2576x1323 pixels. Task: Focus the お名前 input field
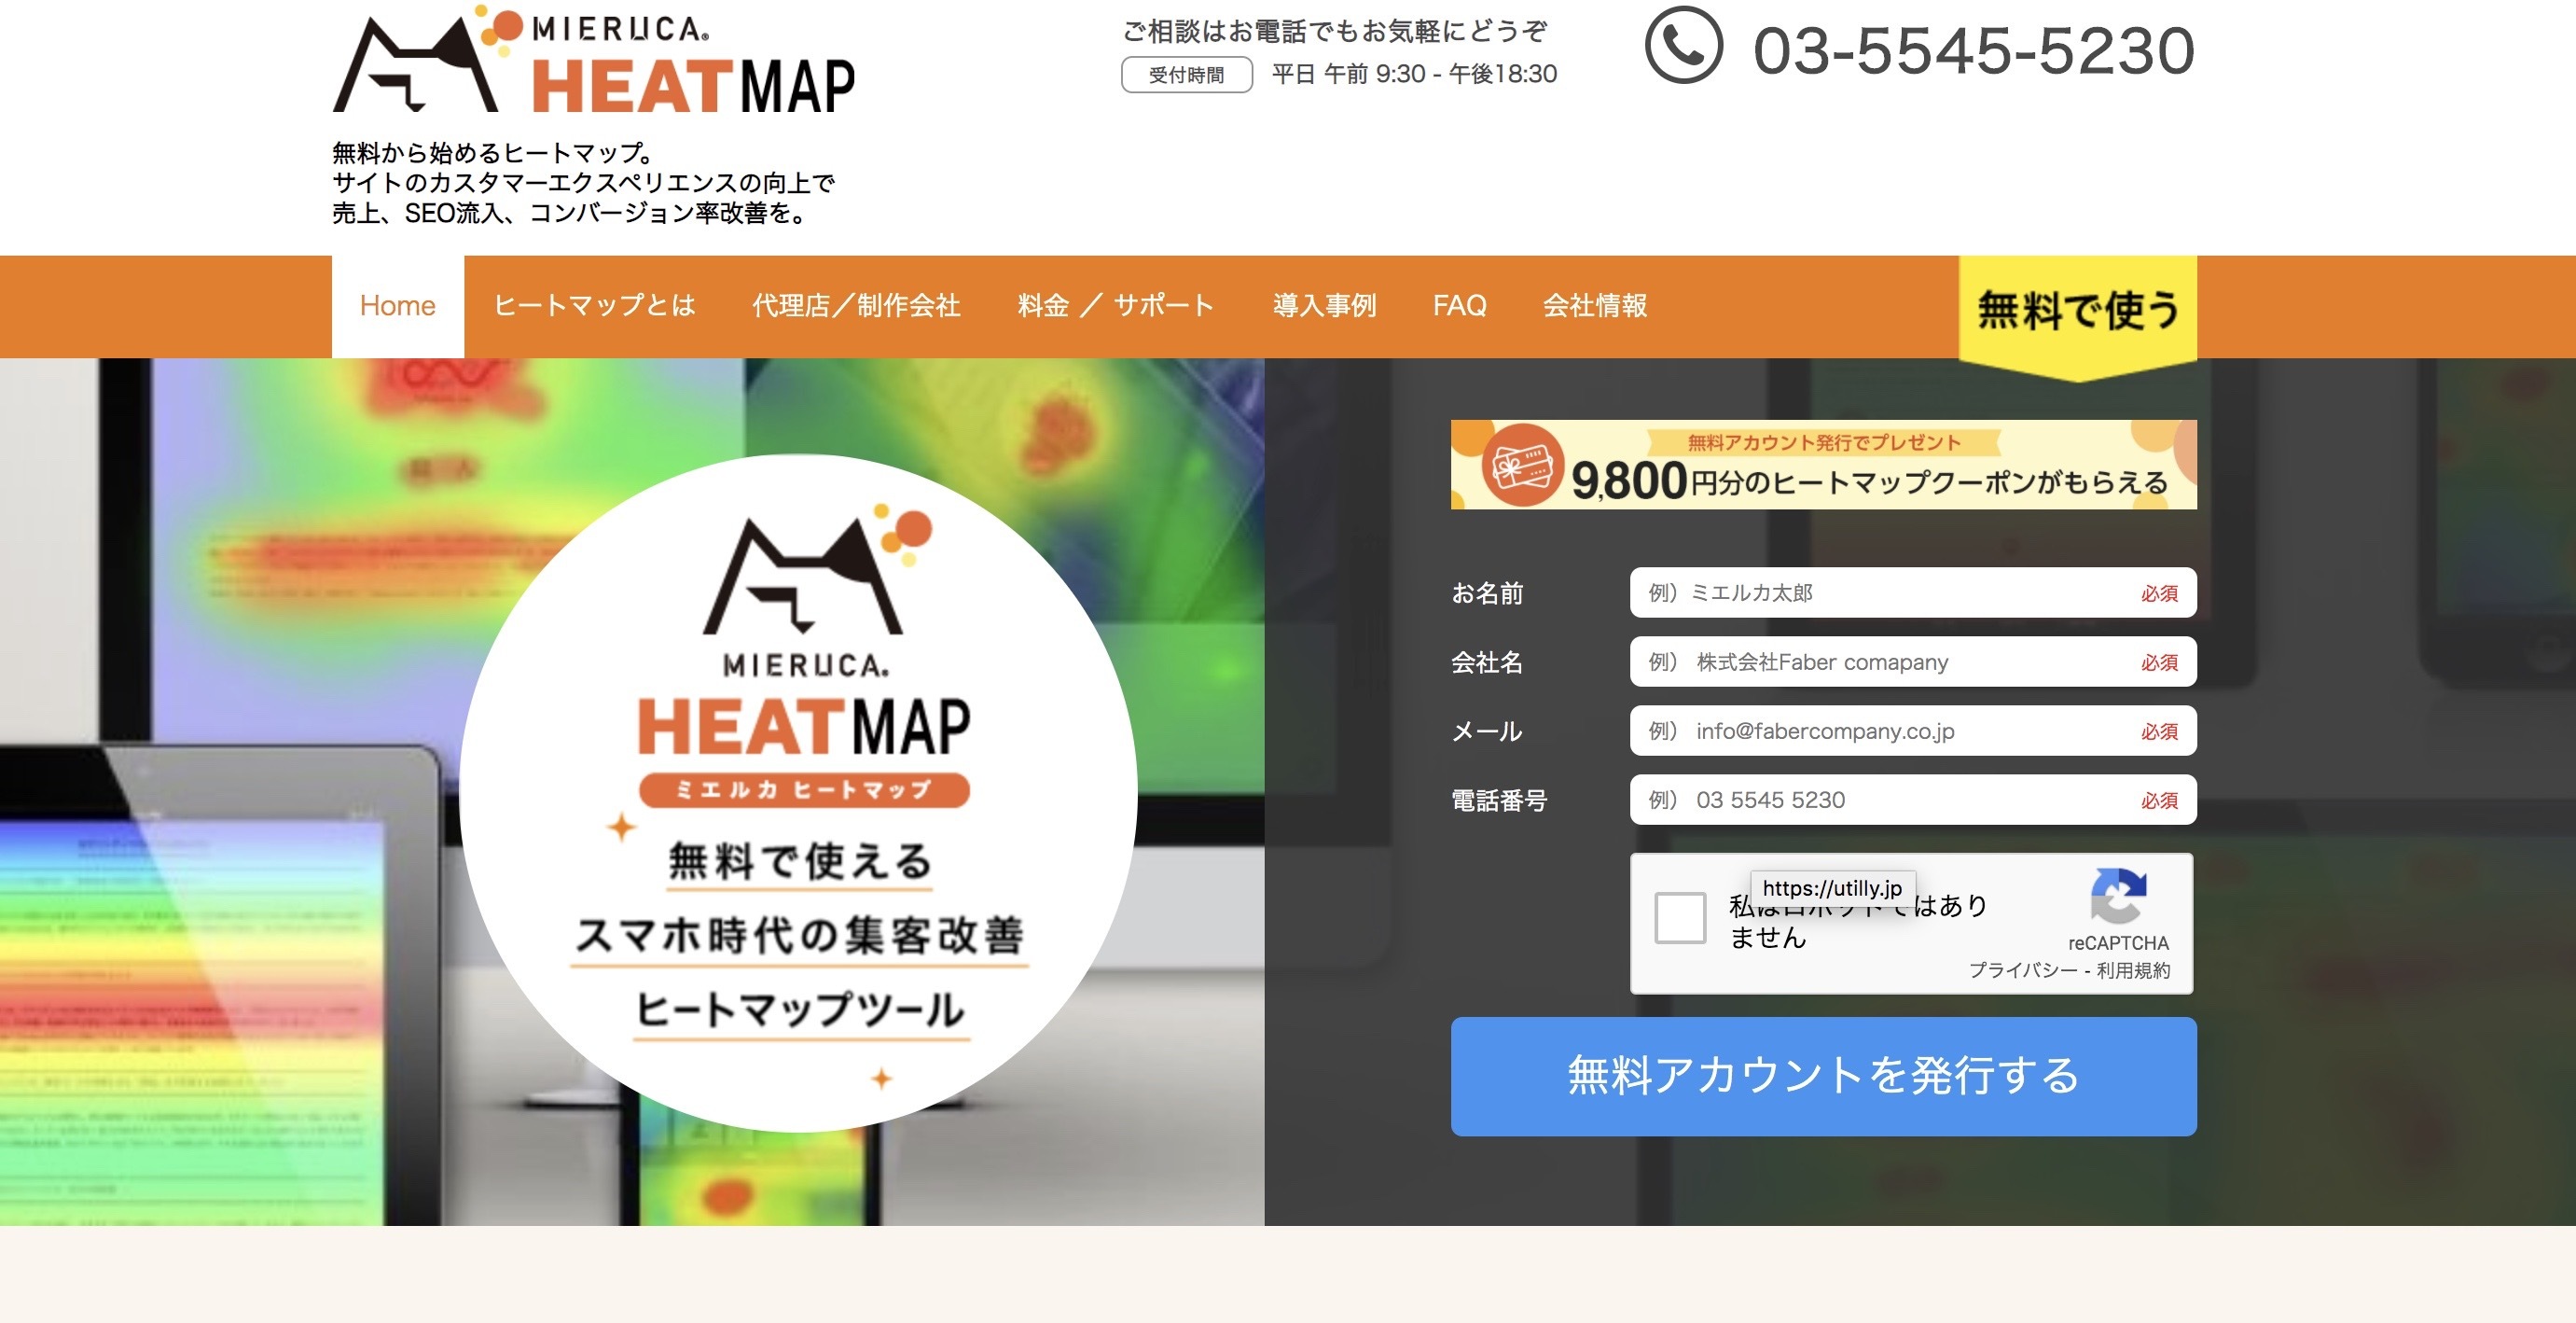point(1912,593)
